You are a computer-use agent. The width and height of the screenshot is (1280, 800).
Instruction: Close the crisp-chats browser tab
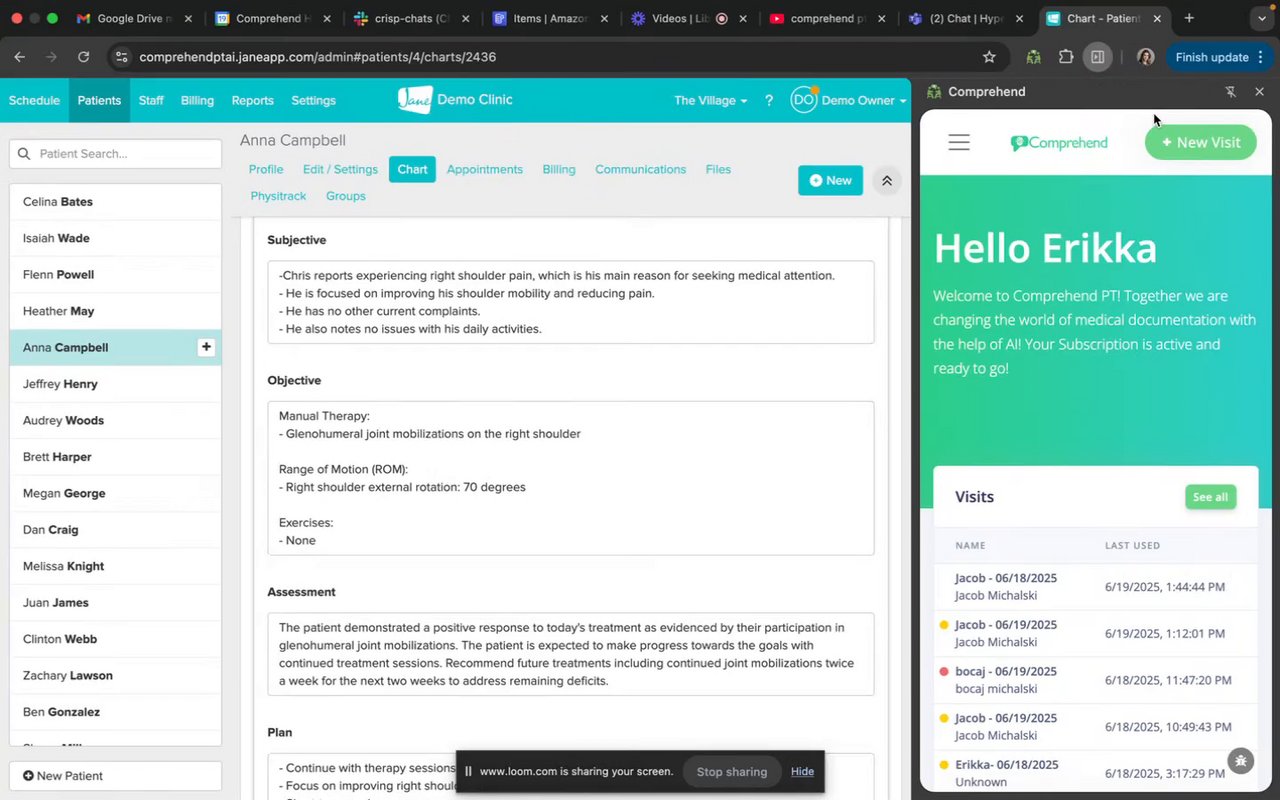click(x=465, y=18)
